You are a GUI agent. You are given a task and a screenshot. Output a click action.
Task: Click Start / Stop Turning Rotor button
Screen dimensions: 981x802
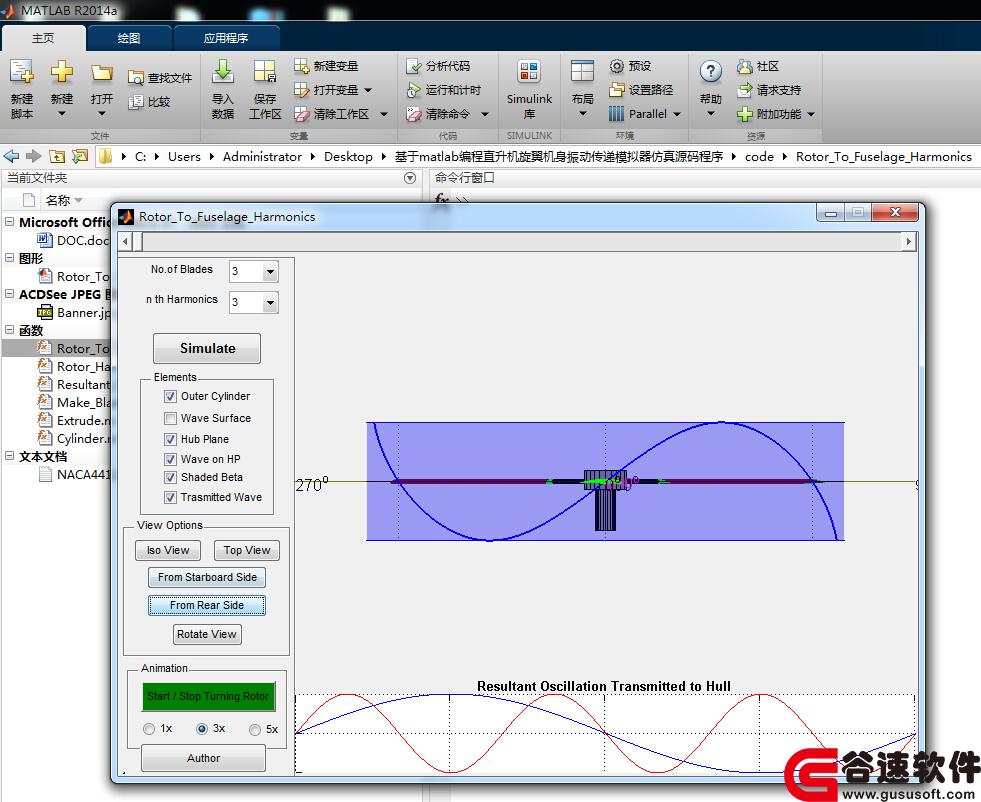click(x=208, y=696)
